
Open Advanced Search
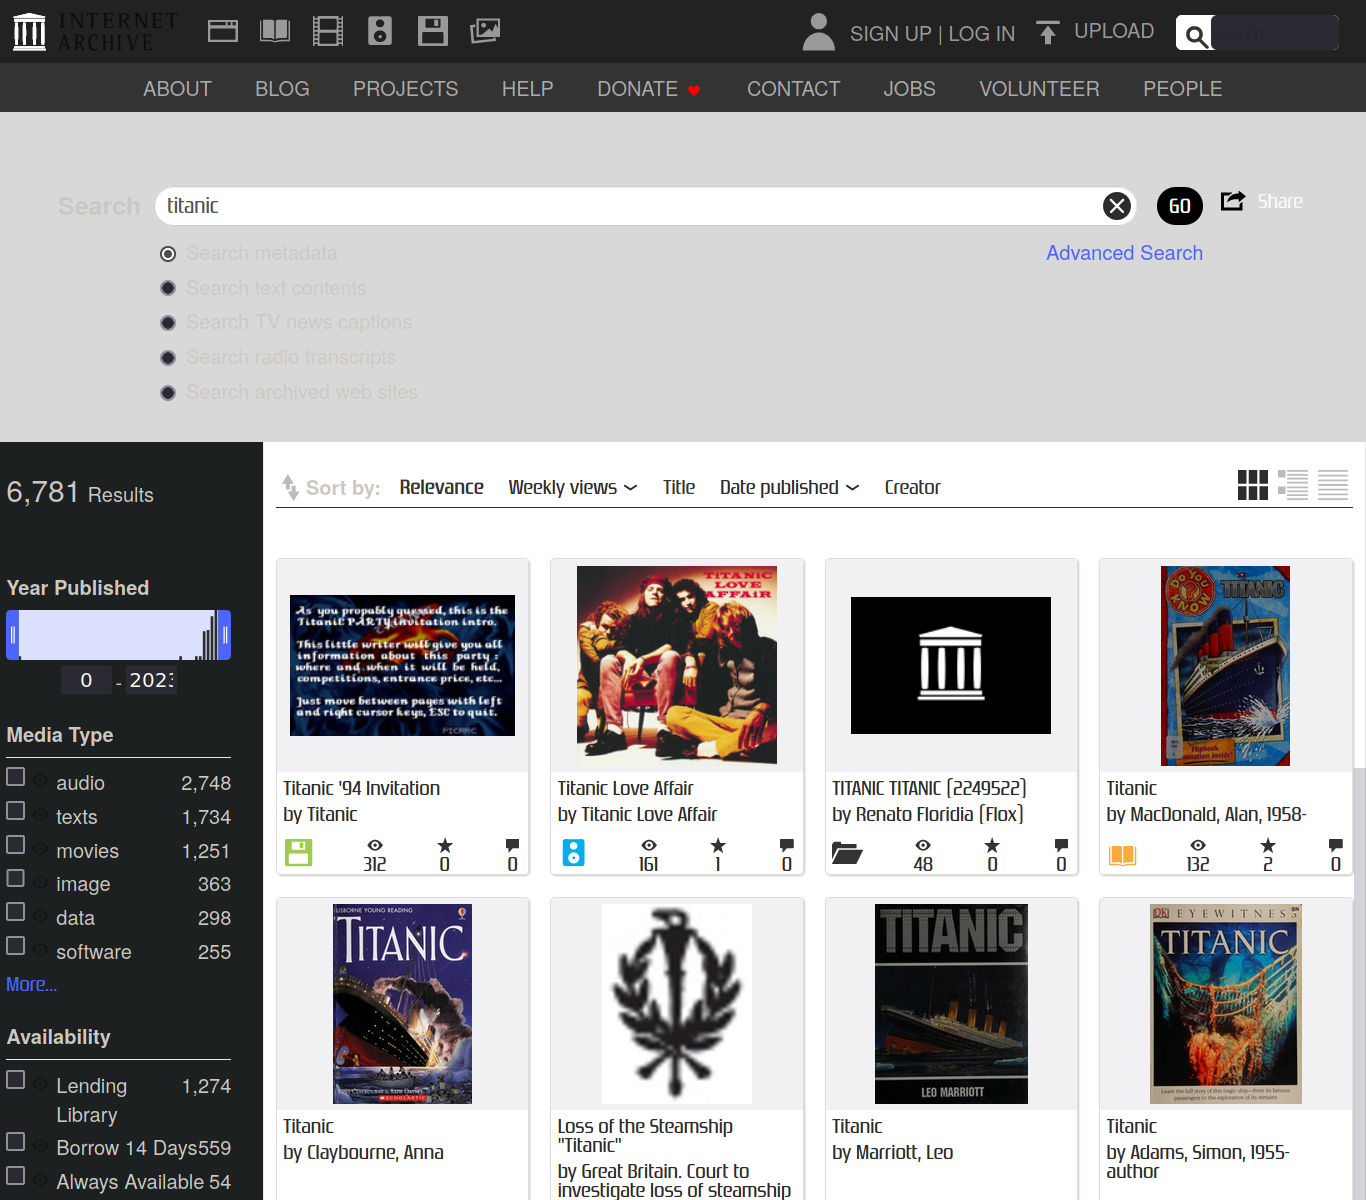1124,253
